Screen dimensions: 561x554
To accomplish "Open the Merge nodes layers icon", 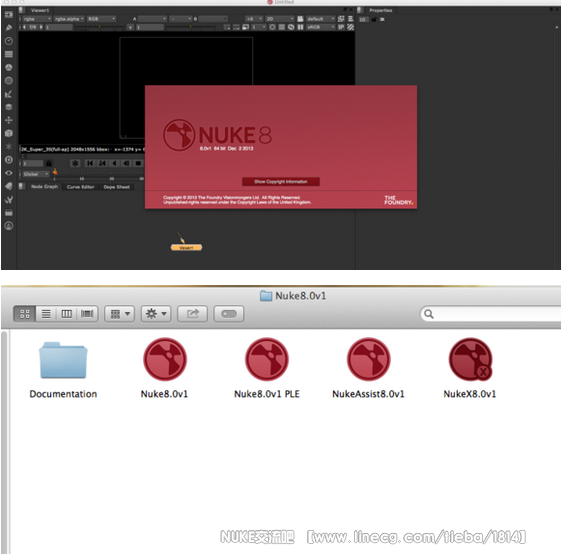I will point(9,107).
